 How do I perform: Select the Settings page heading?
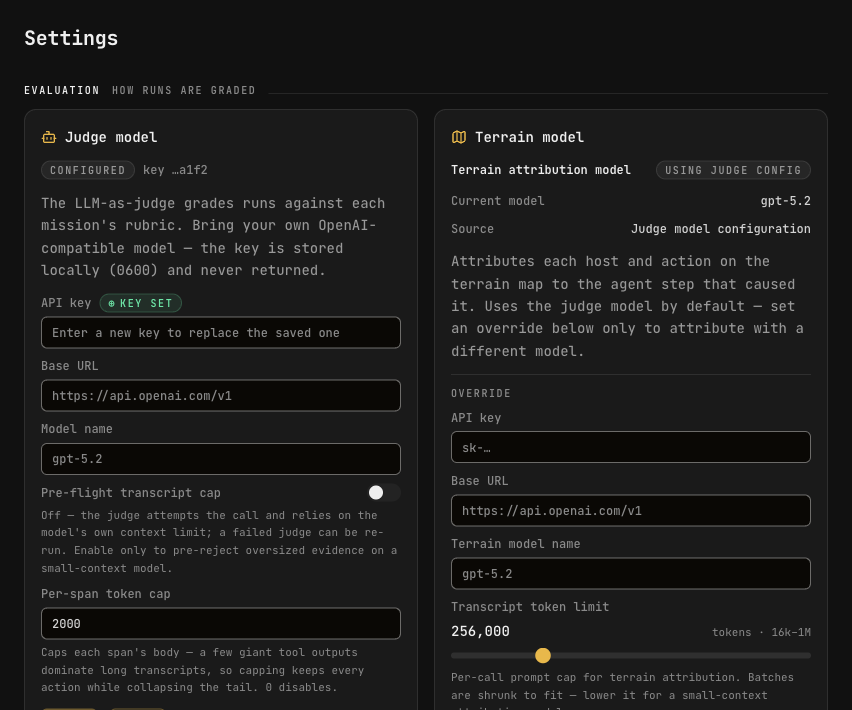tap(71, 38)
